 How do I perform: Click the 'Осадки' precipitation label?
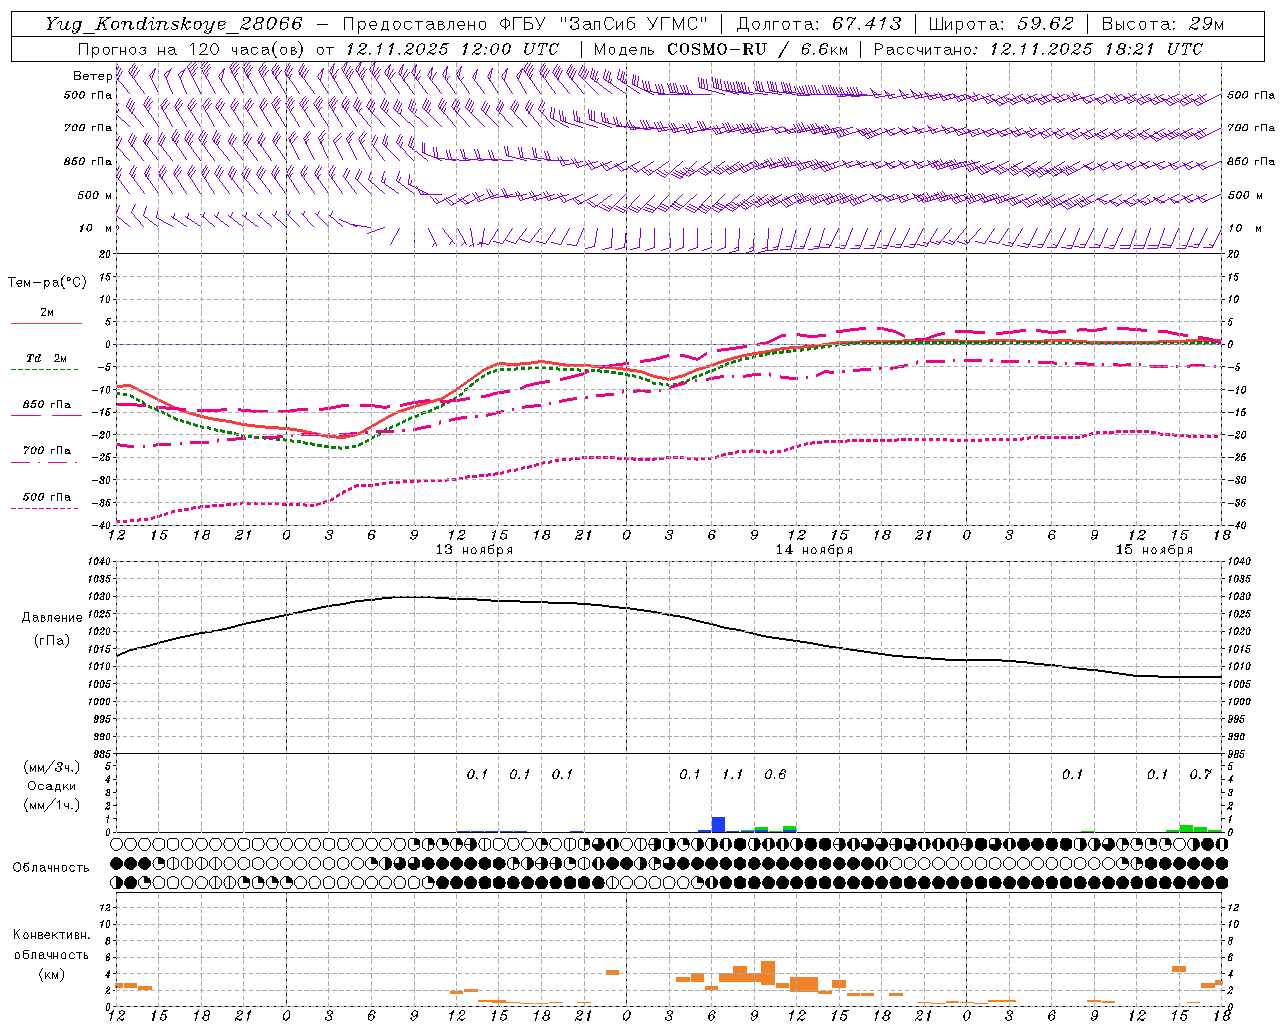pos(52,786)
